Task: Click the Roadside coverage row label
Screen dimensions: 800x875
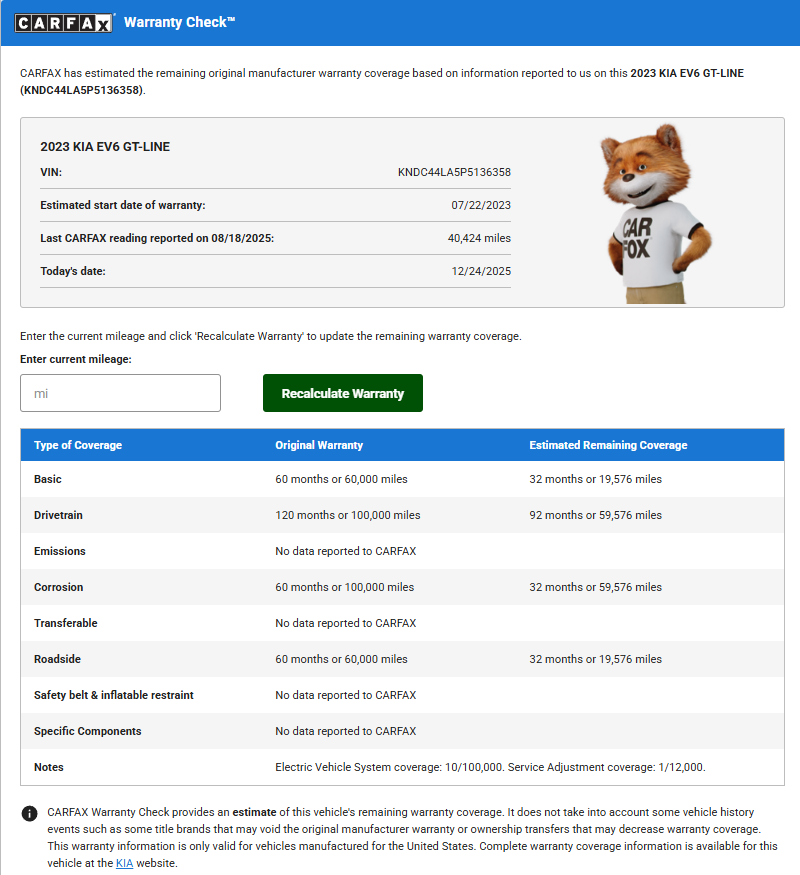Action: click(x=58, y=659)
